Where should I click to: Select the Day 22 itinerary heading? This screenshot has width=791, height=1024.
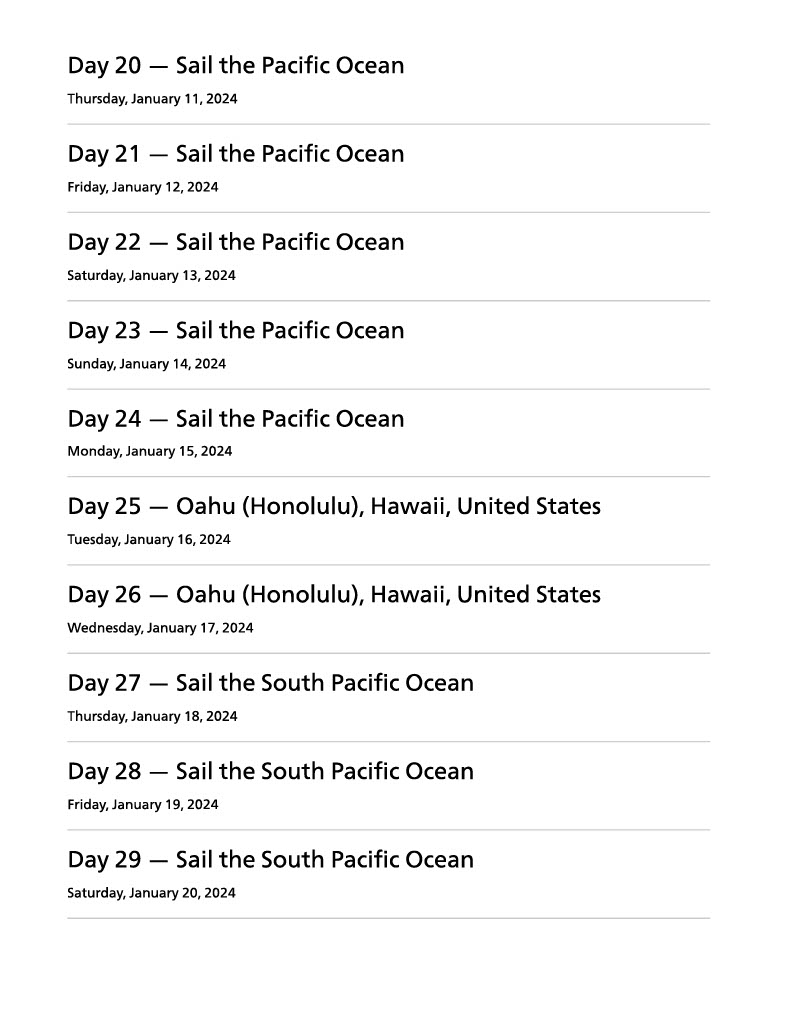(x=236, y=242)
